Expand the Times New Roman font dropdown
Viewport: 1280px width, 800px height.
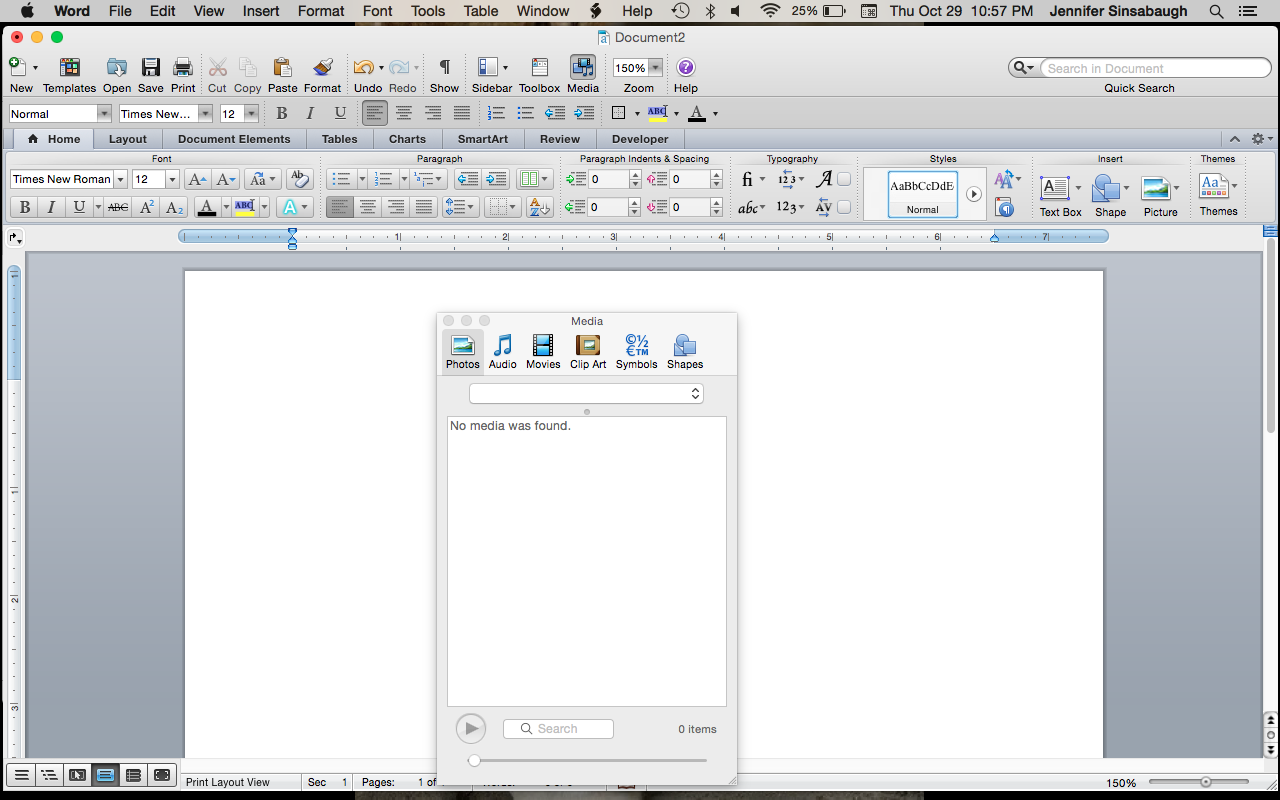tap(120, 180)
